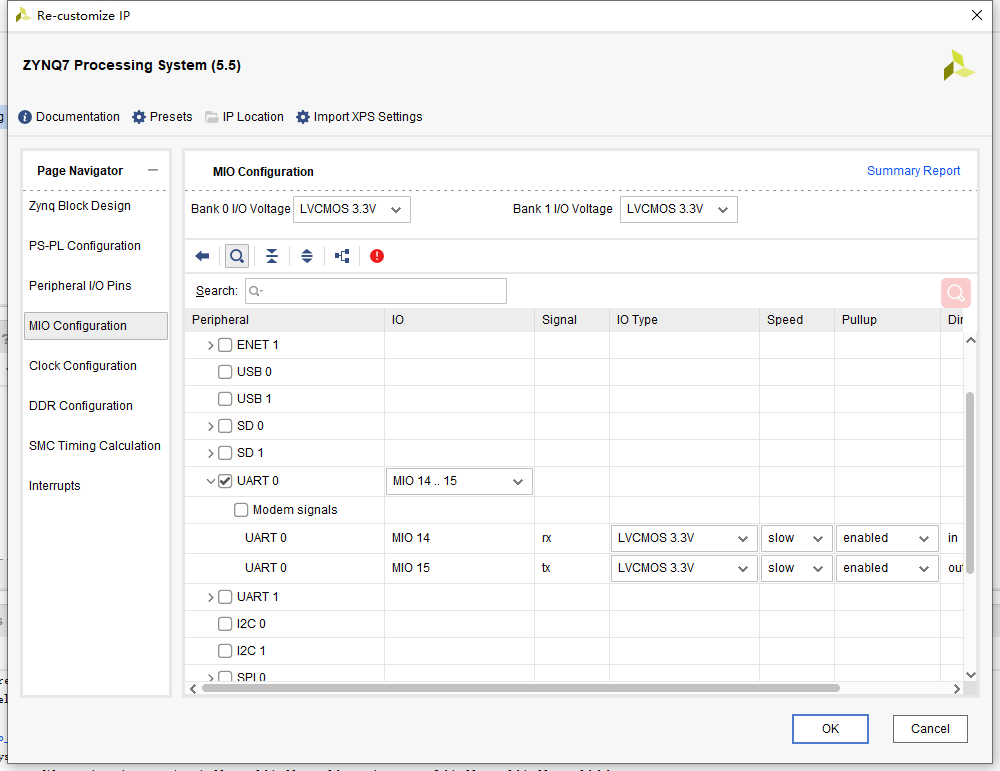Click the Cancel button

pos(930,729)
